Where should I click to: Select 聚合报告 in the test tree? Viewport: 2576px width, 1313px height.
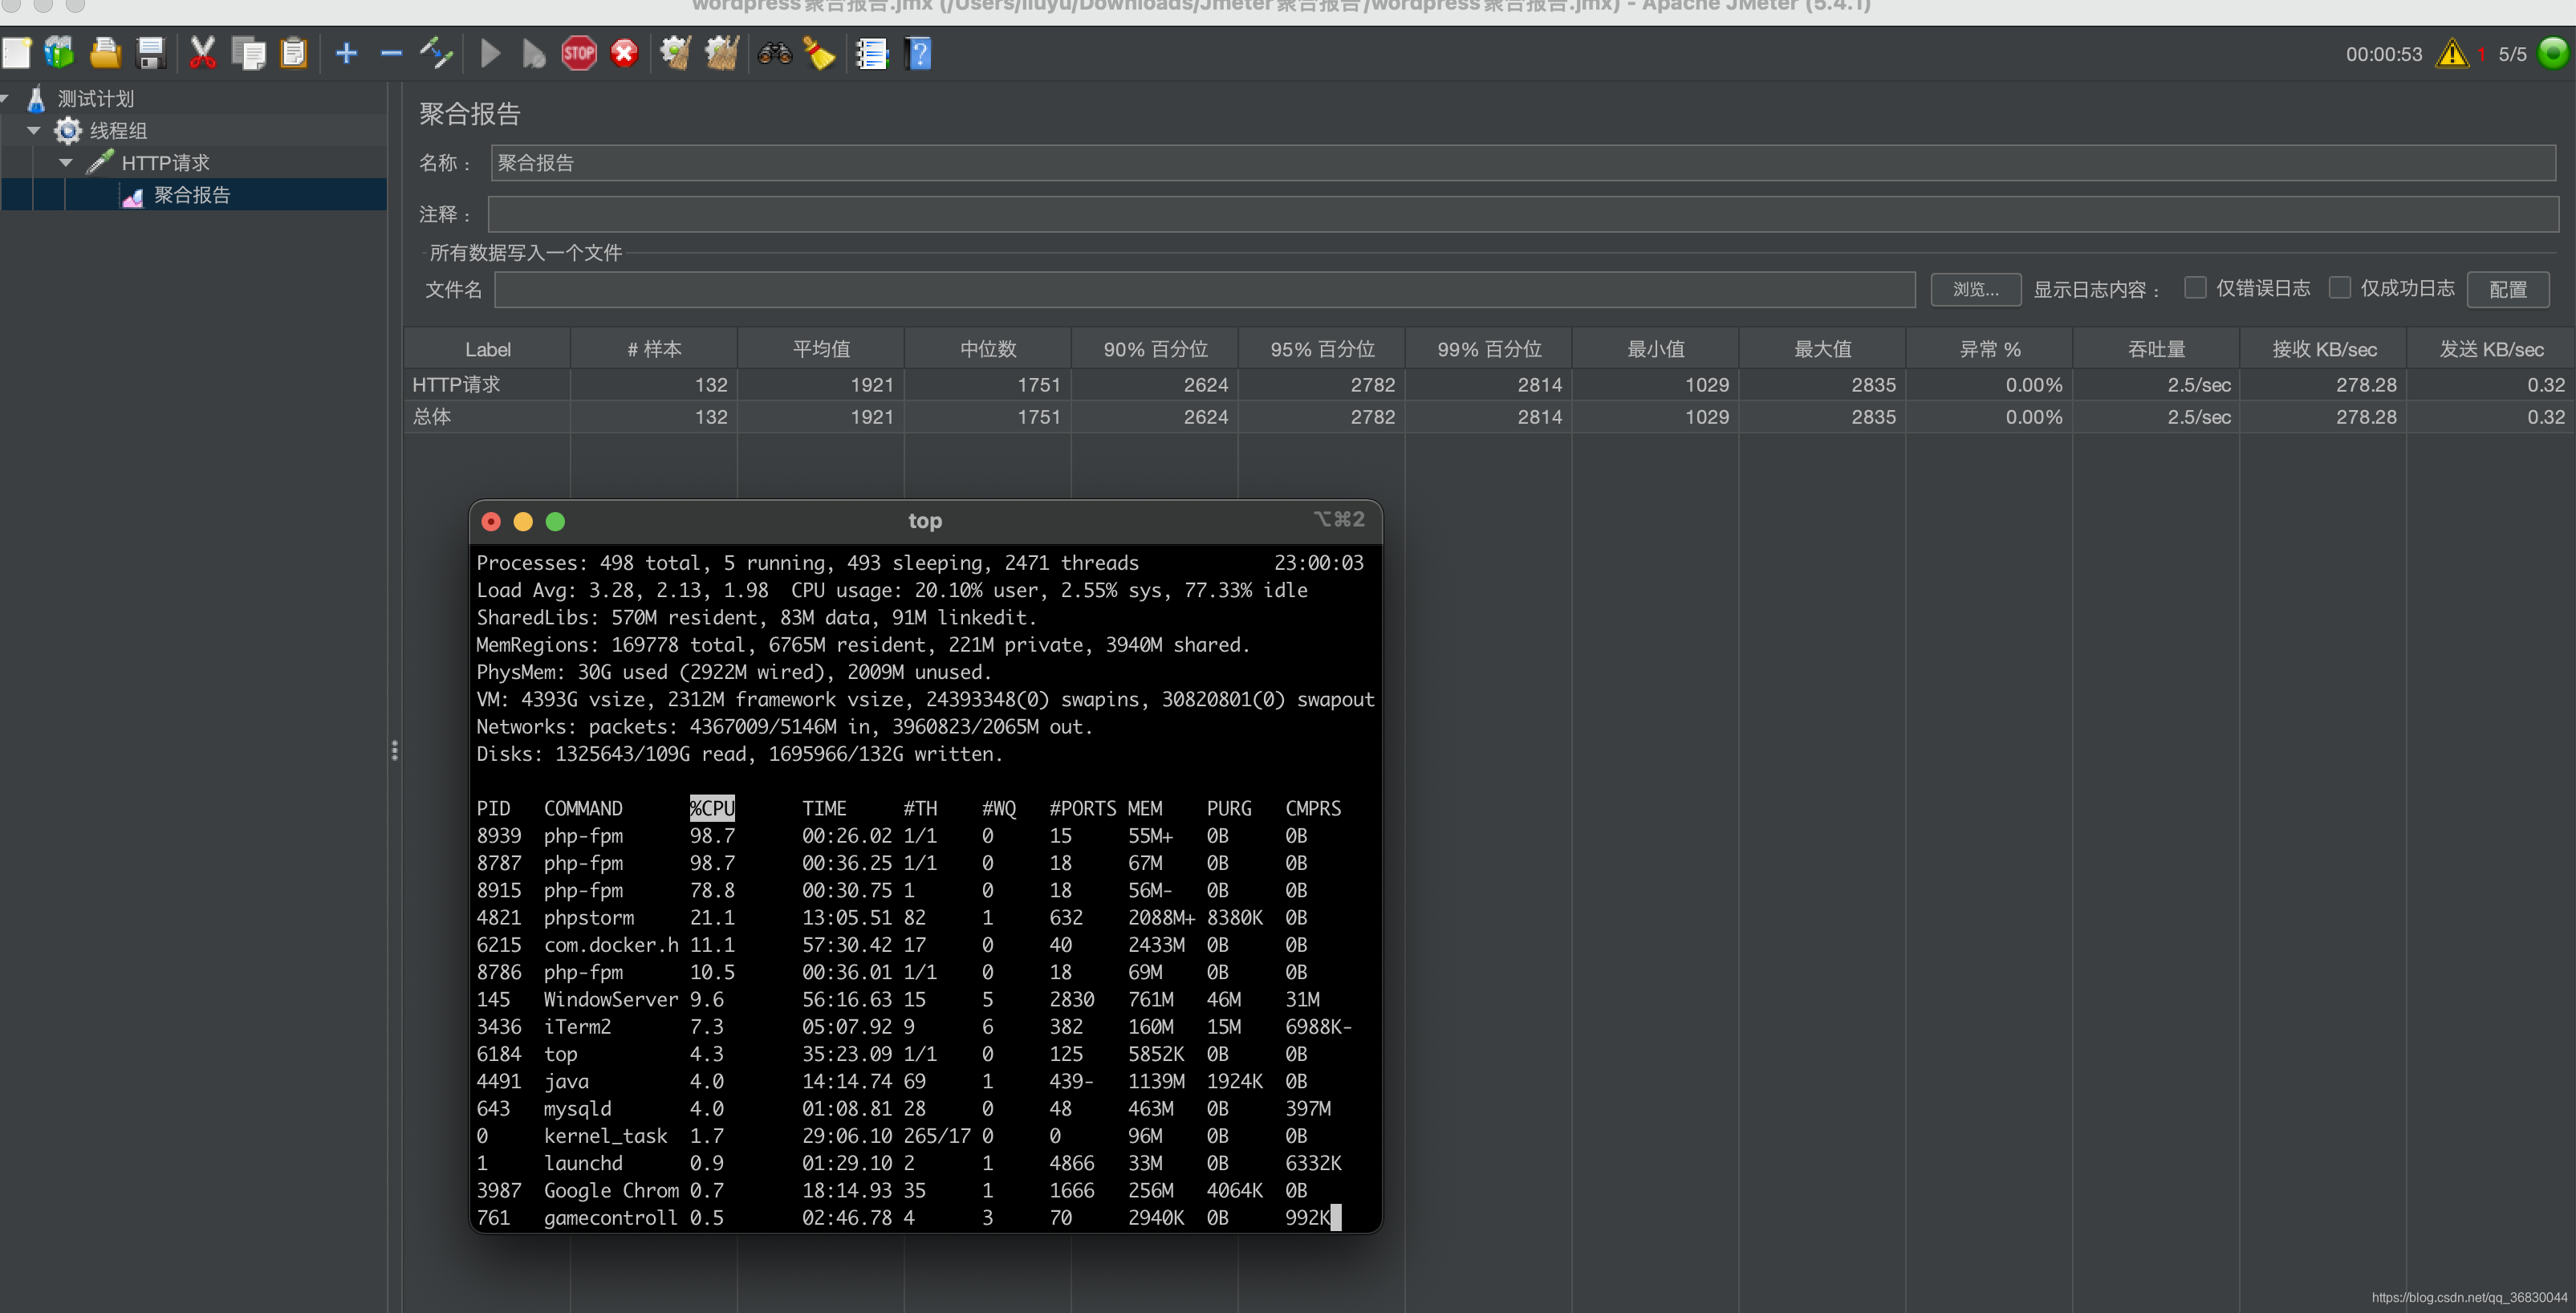click(191, 195)
